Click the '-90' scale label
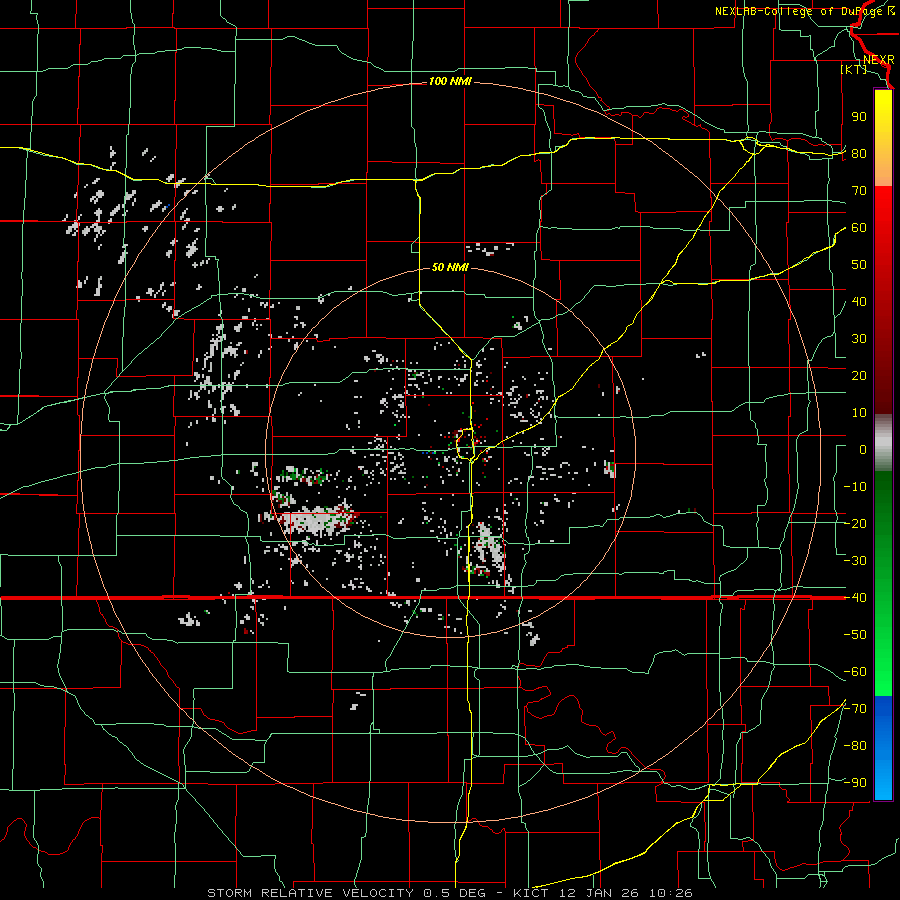The width and height of the screenshot is (900, 900). [855, 782]
